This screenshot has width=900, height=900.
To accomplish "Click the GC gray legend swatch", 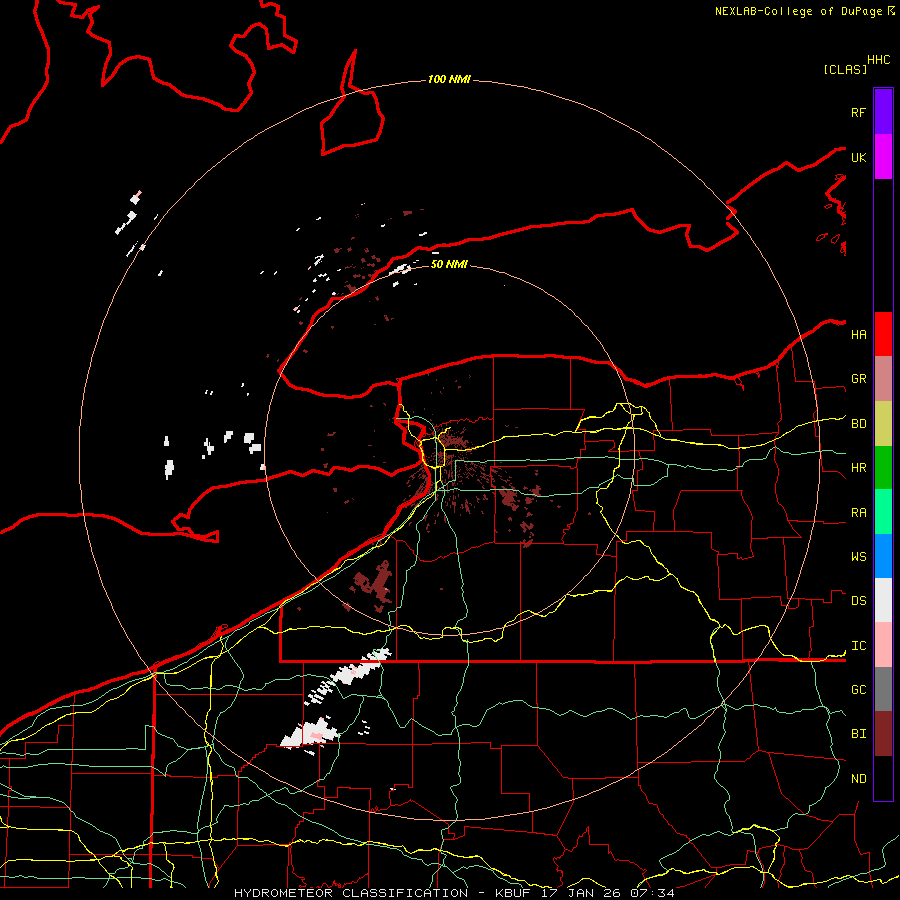I will click(883, 689).
